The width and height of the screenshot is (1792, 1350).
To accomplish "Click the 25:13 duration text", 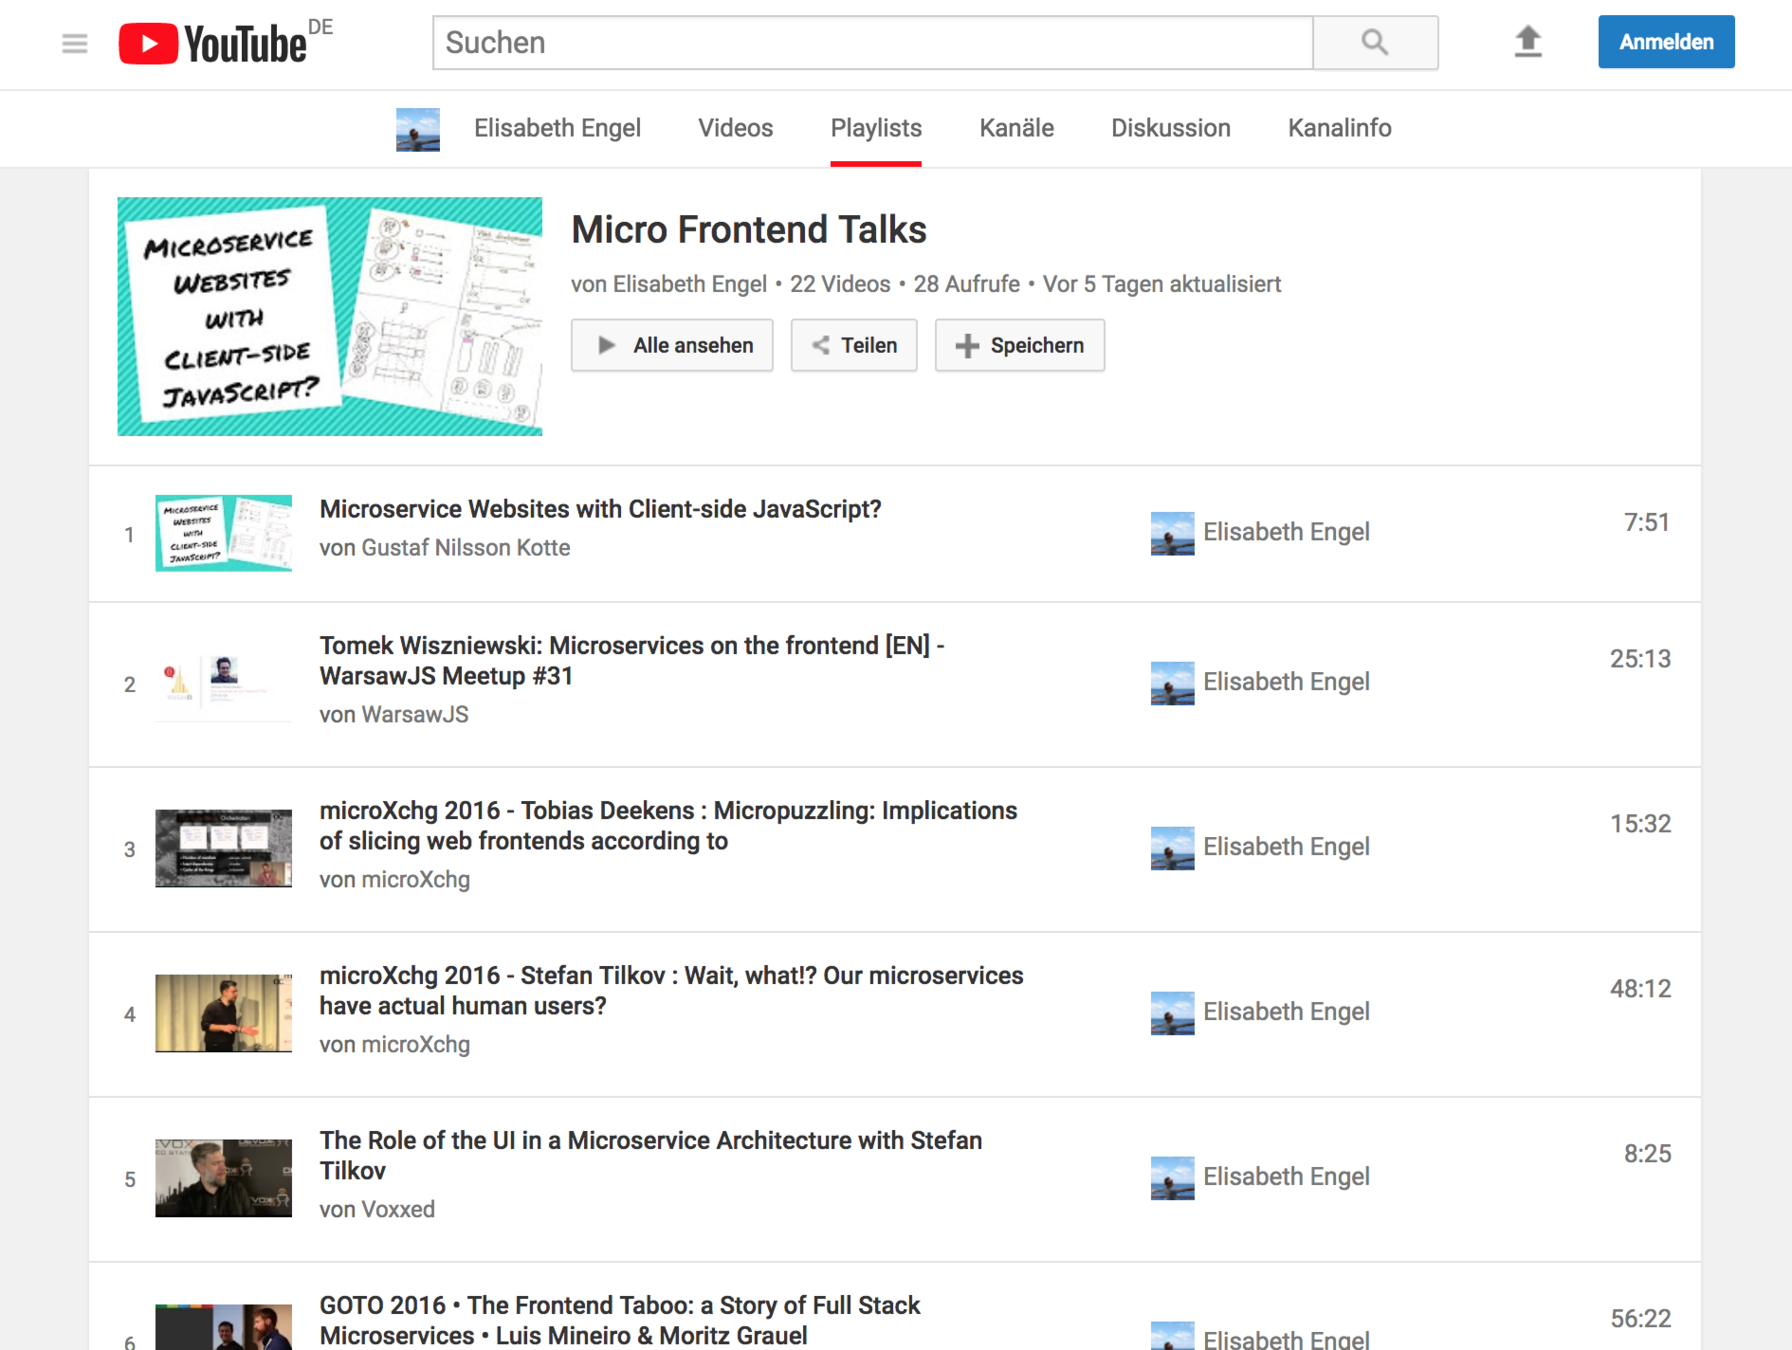I will [x=1640, y=659].
